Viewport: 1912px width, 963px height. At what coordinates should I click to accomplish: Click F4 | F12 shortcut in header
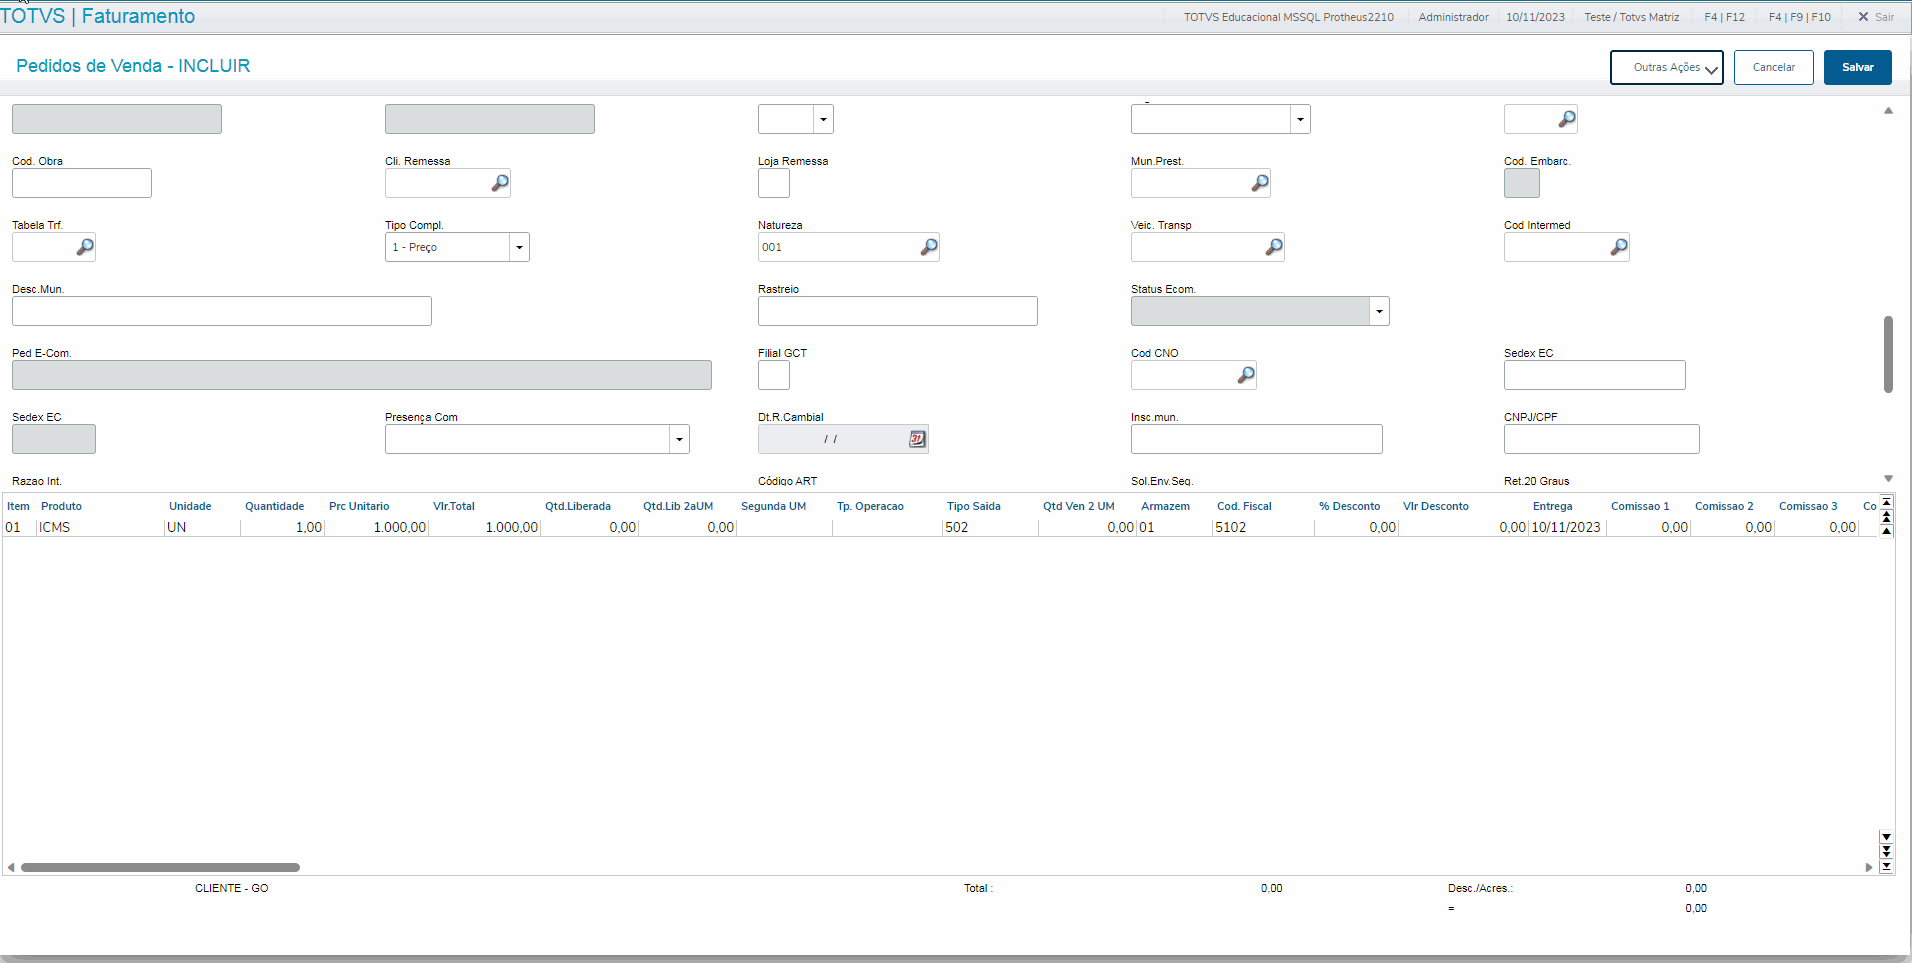(x=1724, y=17)
